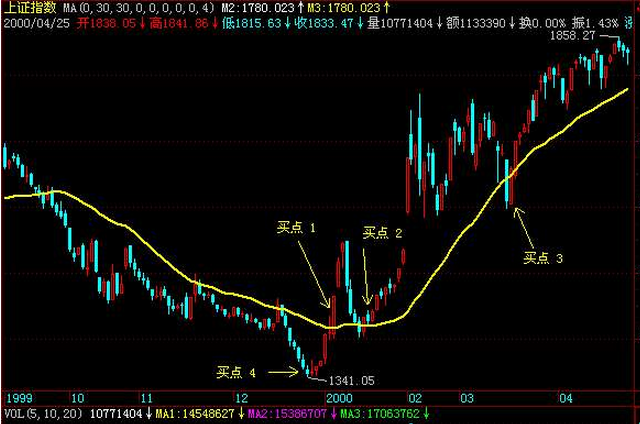Click the yellow MA1:14548627 volume value
Screen dimensions: 640x424
click(x=192, y=412)
